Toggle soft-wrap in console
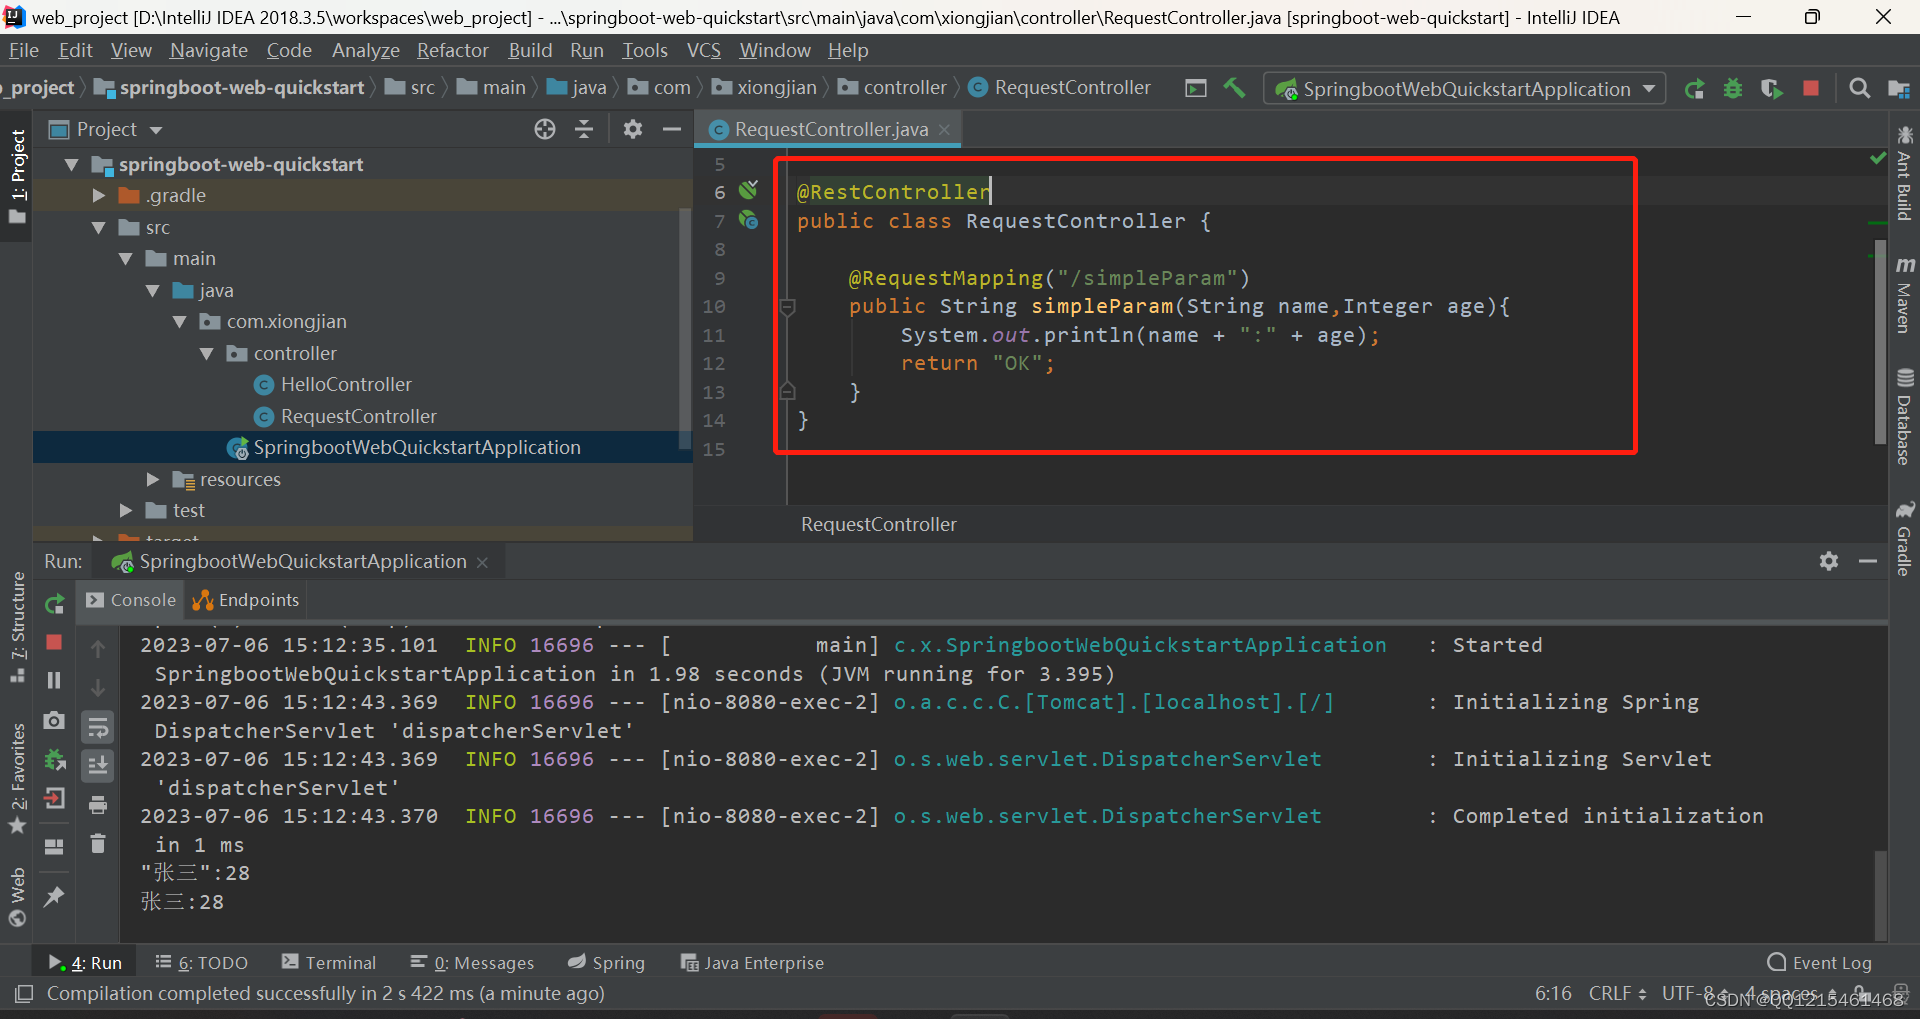The height and width of the screenshot is (1019, 1920). click(98, 727)
